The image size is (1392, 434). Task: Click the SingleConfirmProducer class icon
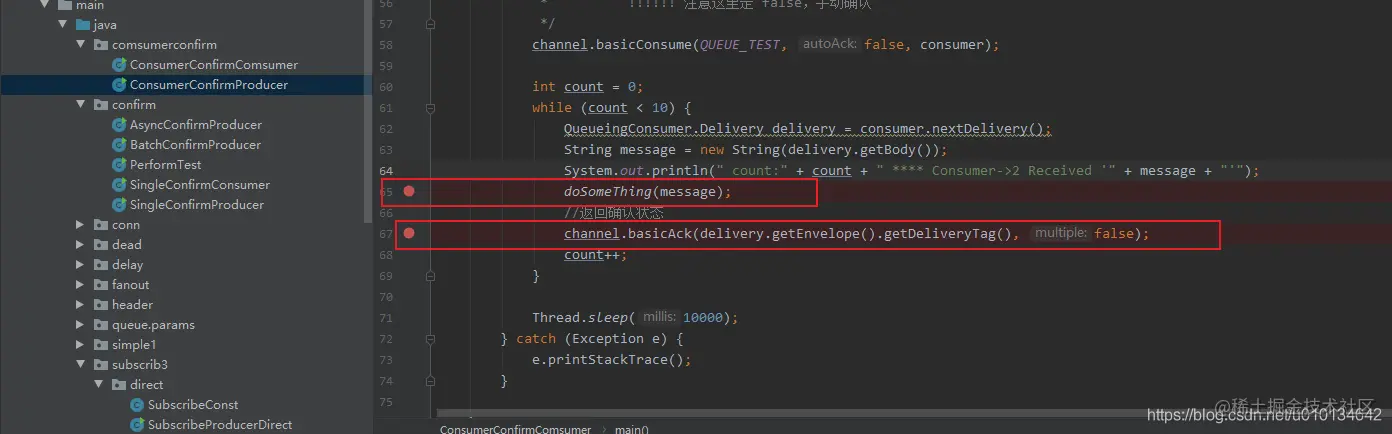click(119, 205)
